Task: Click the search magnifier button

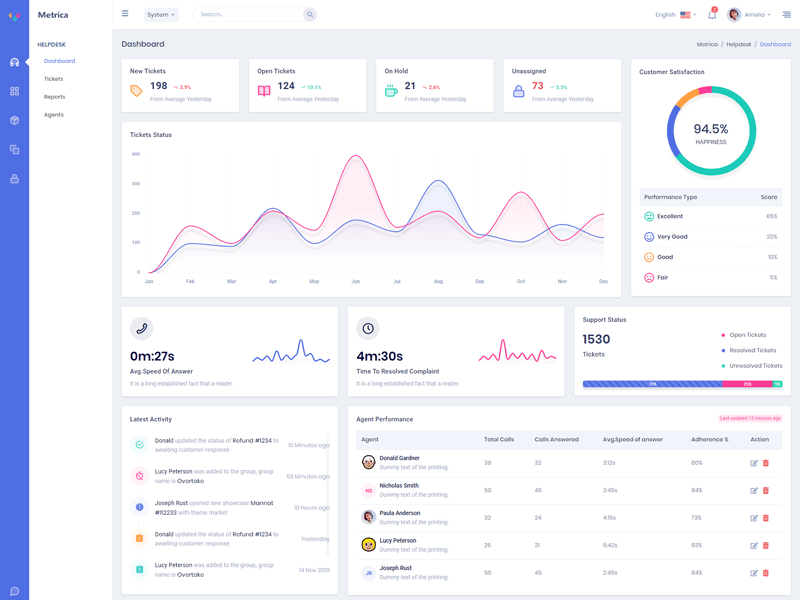Action: 310,15
